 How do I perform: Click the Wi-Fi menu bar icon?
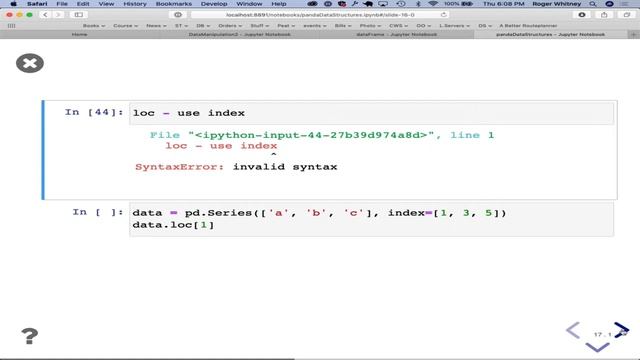pyautogui.click(x=433, y=4)
